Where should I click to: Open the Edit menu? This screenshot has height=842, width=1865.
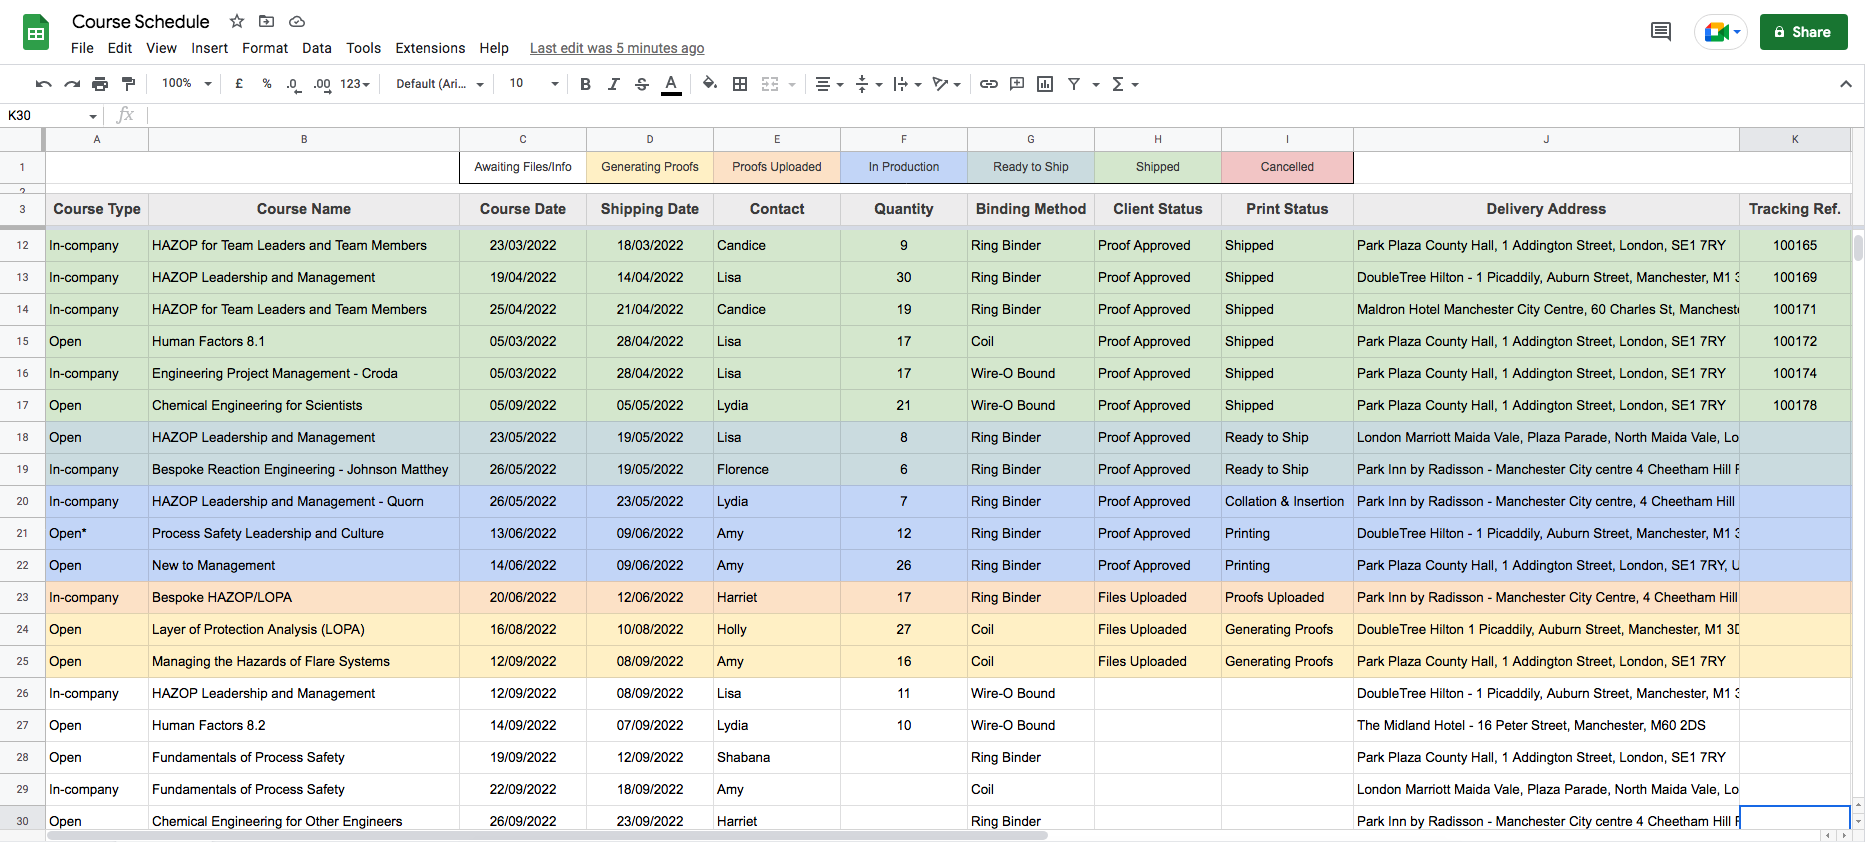pos(120,48)
